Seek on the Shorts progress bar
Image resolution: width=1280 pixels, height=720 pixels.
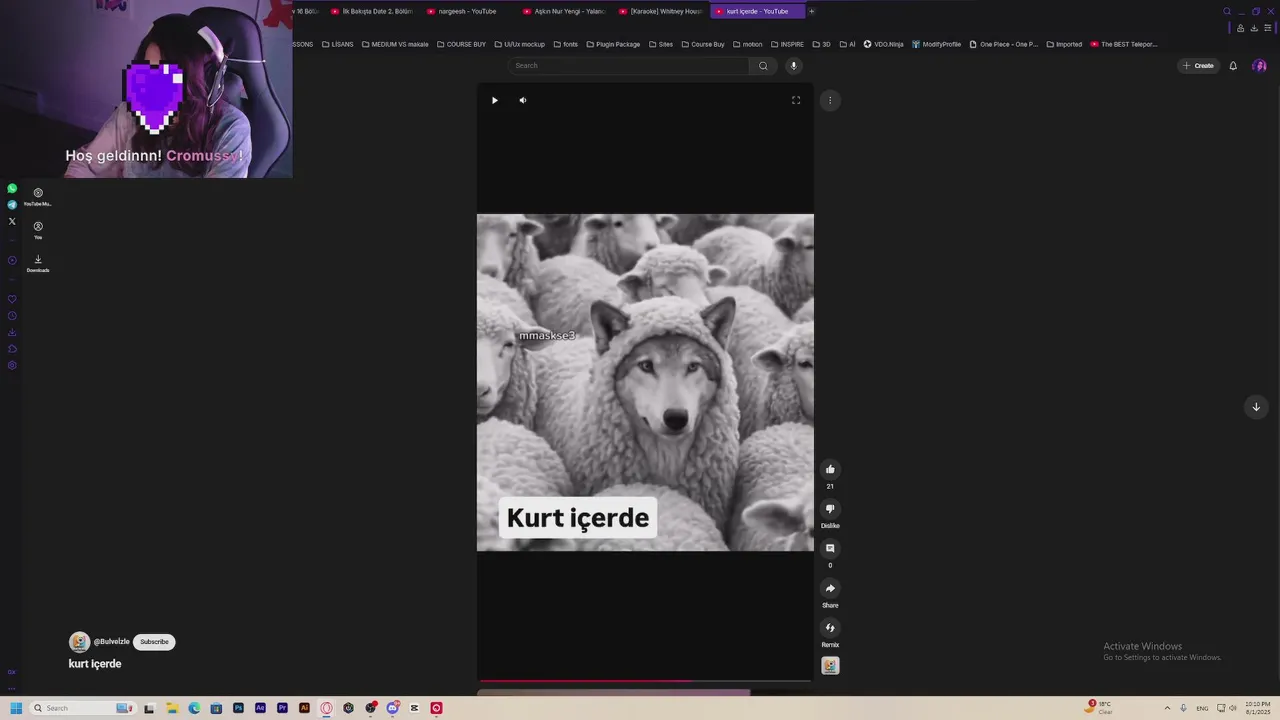pyautogui.click(x=645, y=681)
